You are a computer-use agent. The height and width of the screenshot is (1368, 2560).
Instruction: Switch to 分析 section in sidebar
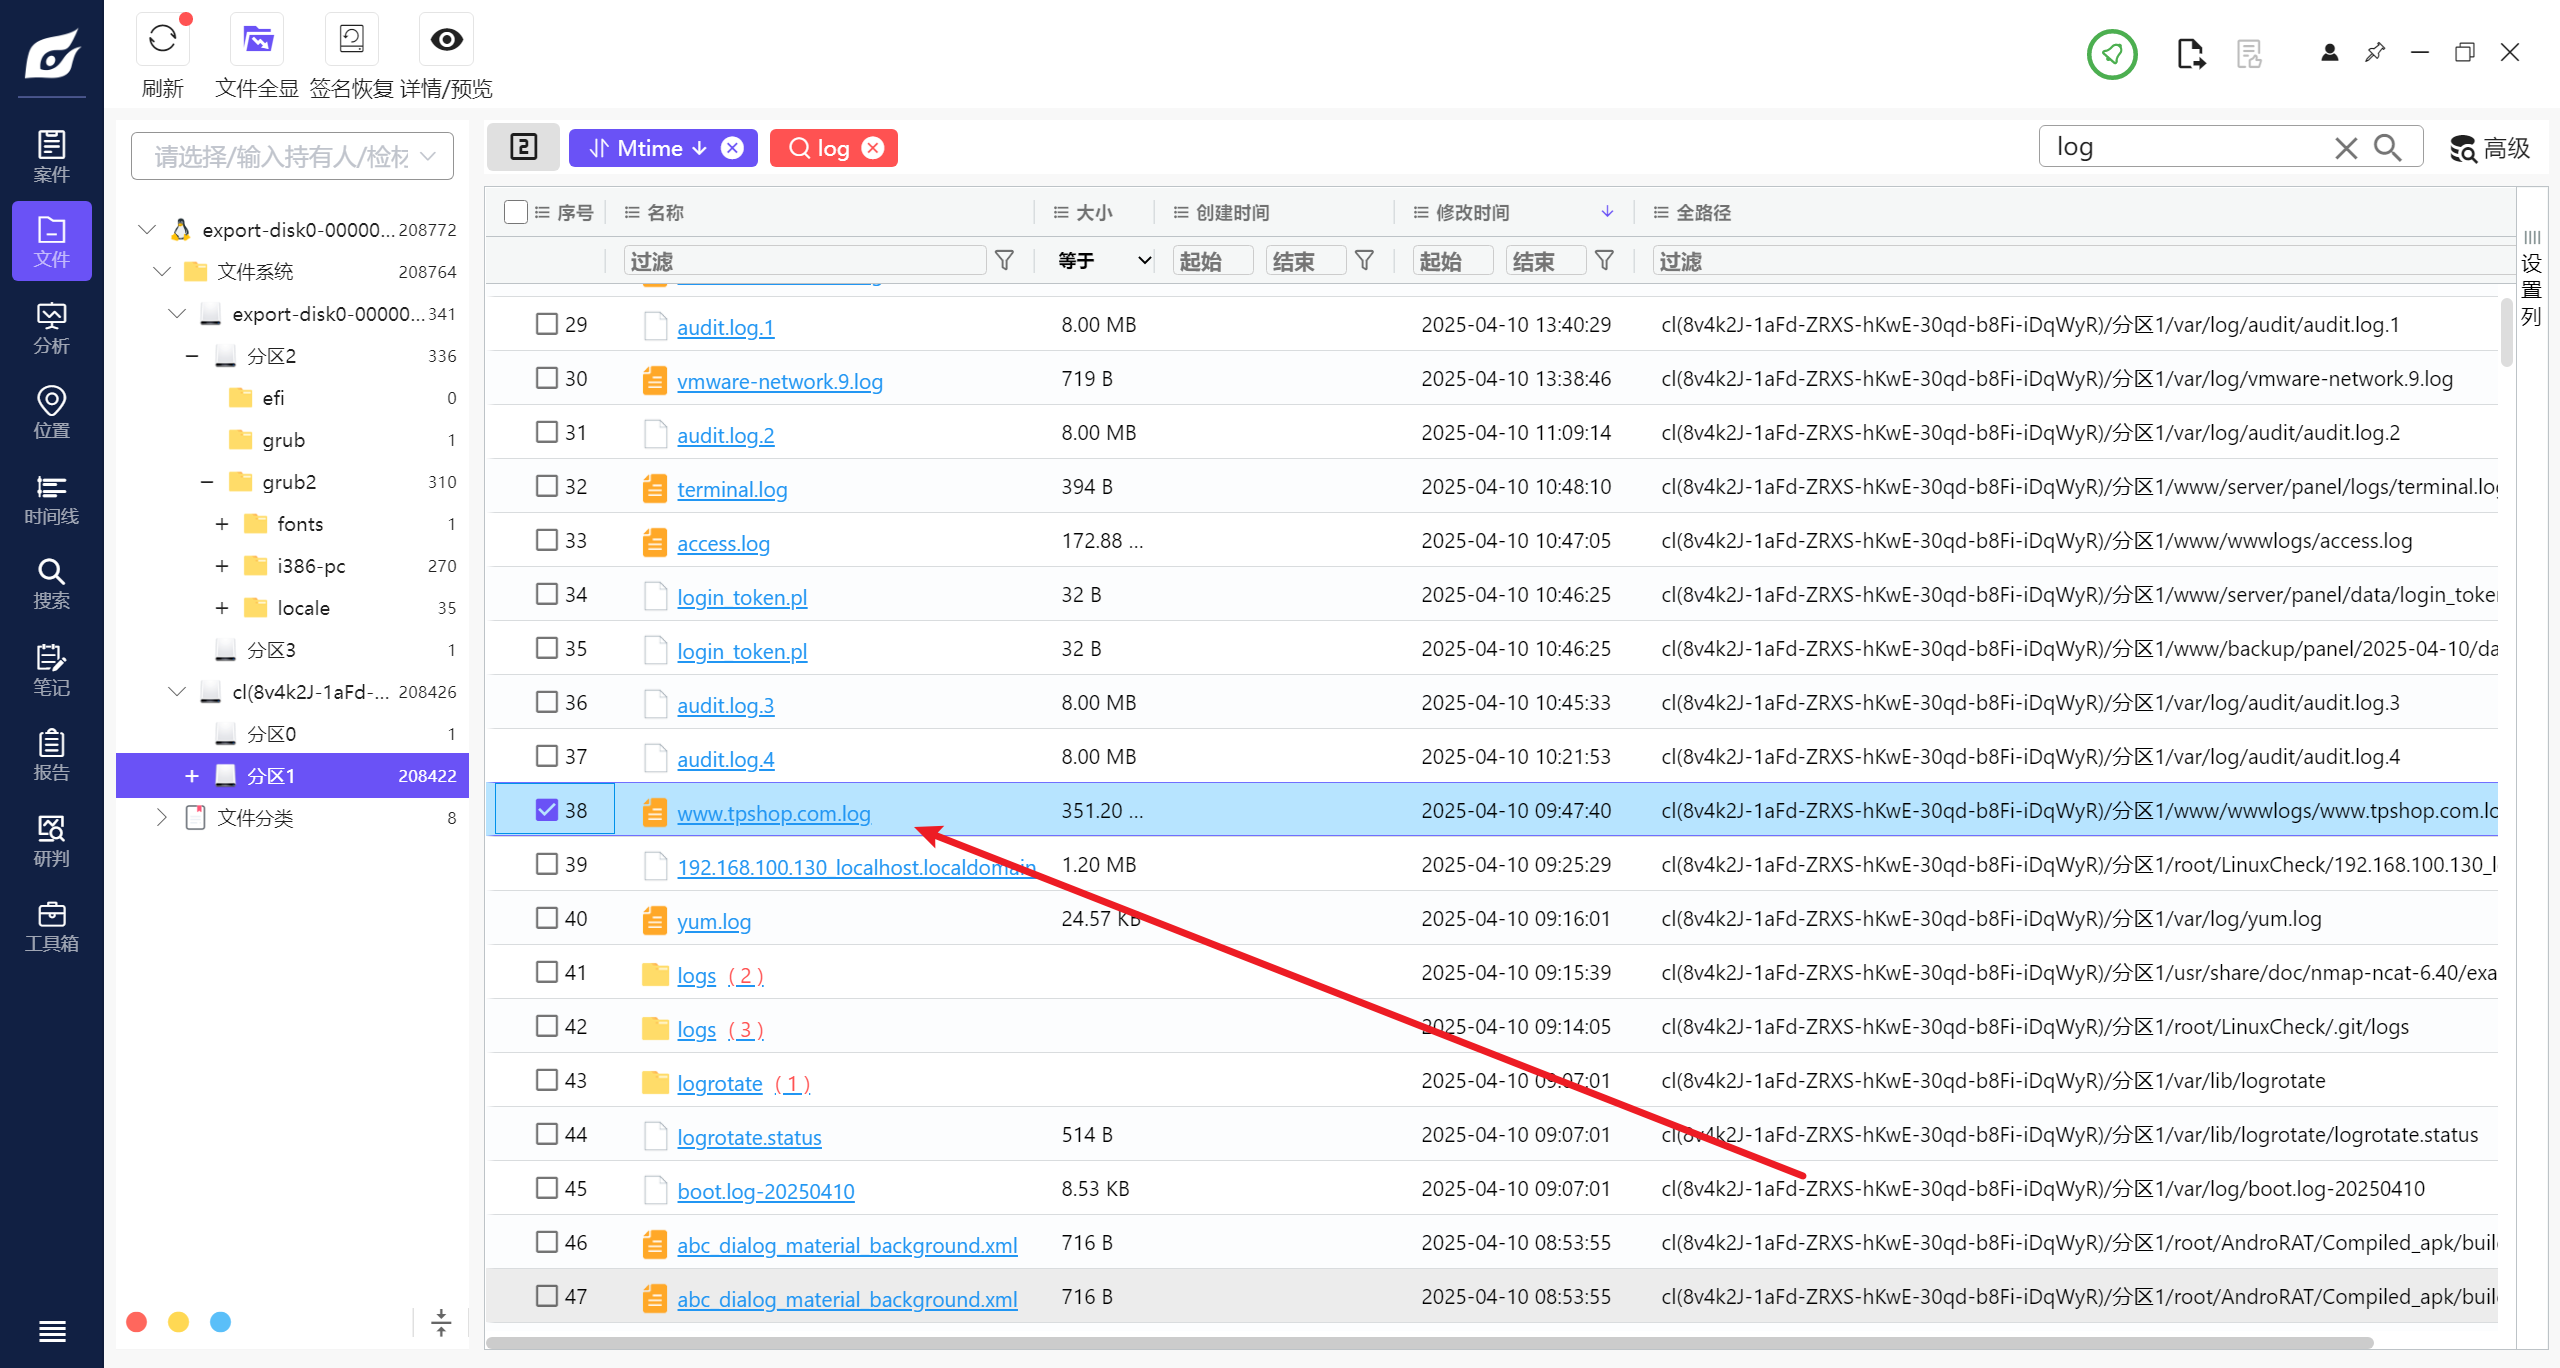51,328
